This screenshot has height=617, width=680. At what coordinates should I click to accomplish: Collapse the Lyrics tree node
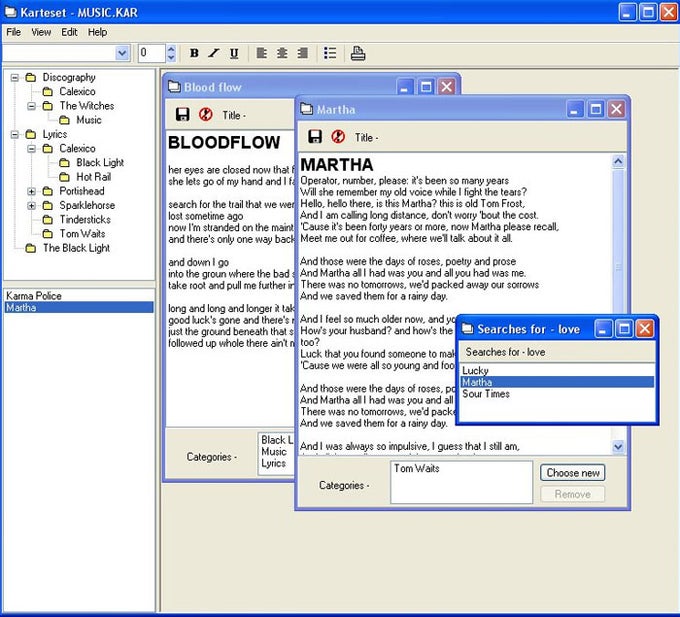click(15, 135)
